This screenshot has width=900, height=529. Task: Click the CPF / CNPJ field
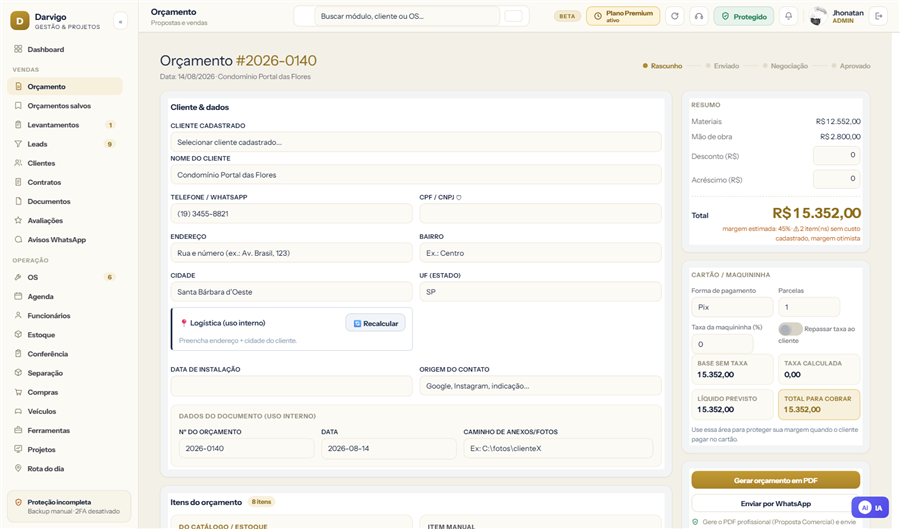tap(540, 213)
